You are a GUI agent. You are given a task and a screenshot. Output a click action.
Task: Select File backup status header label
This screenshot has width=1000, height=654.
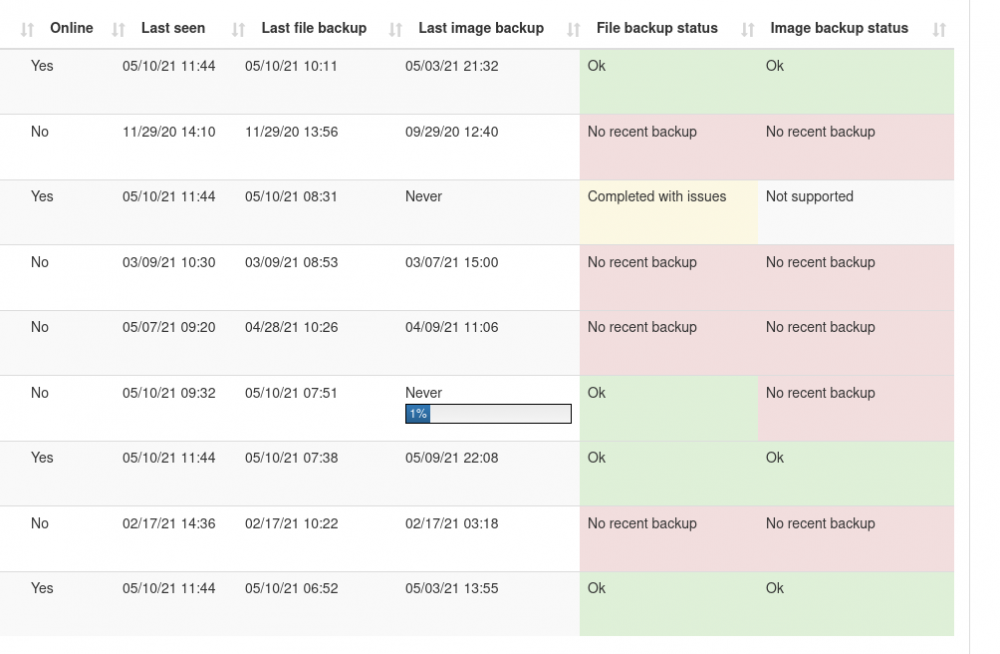(657, 28)
